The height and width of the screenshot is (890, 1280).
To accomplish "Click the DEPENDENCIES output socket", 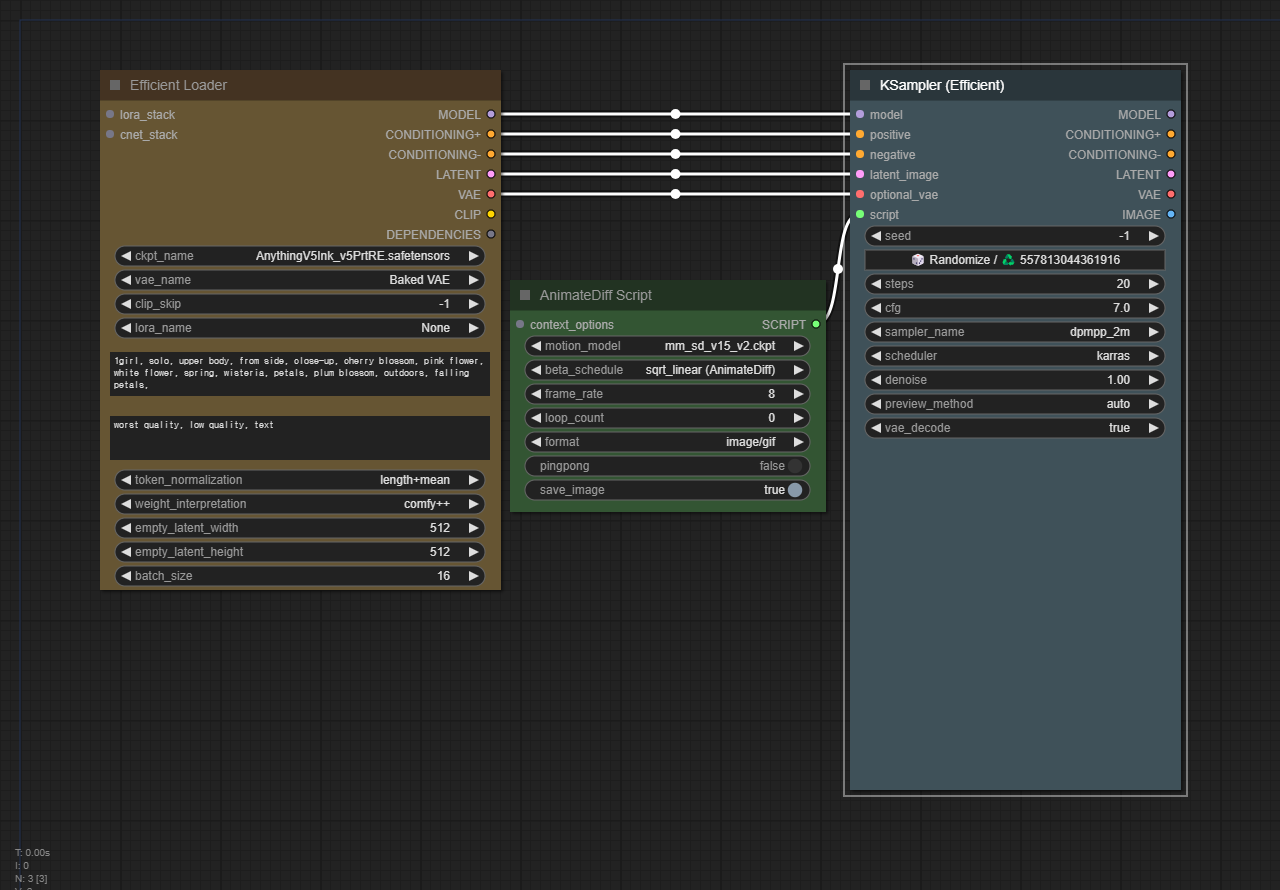I will click(x=491, y=234).
